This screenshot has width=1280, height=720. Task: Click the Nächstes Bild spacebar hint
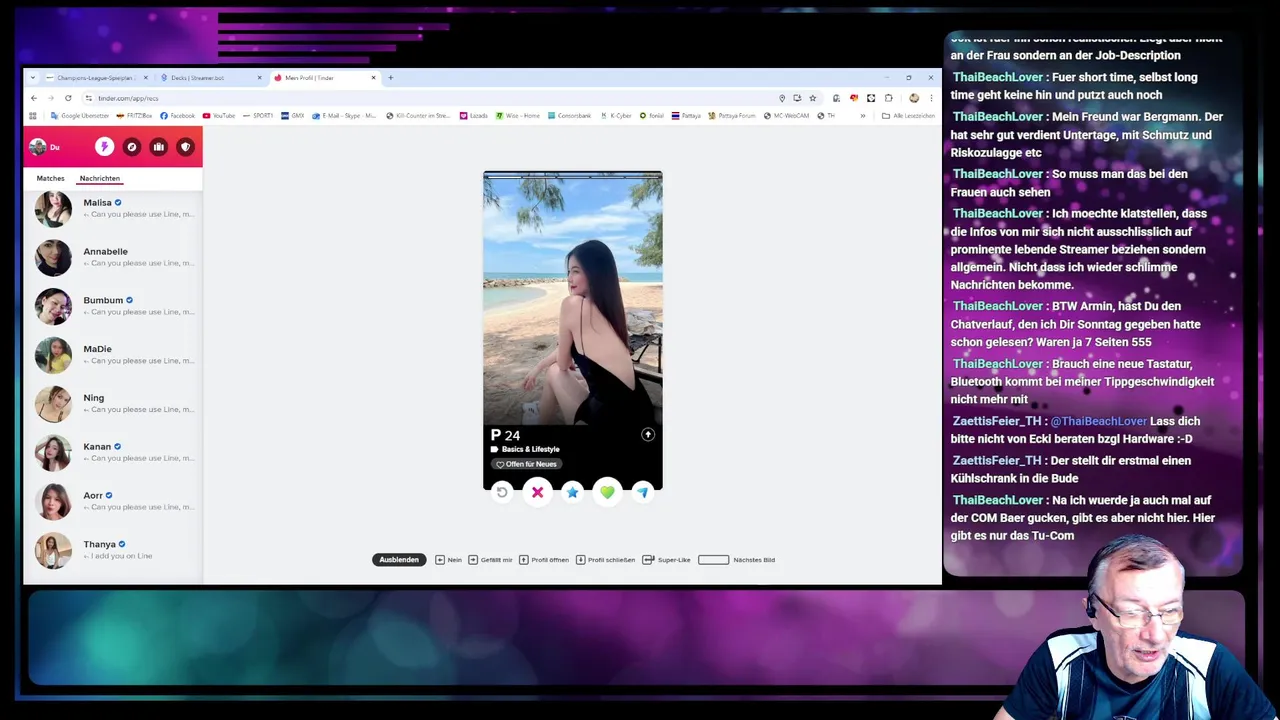736,560
